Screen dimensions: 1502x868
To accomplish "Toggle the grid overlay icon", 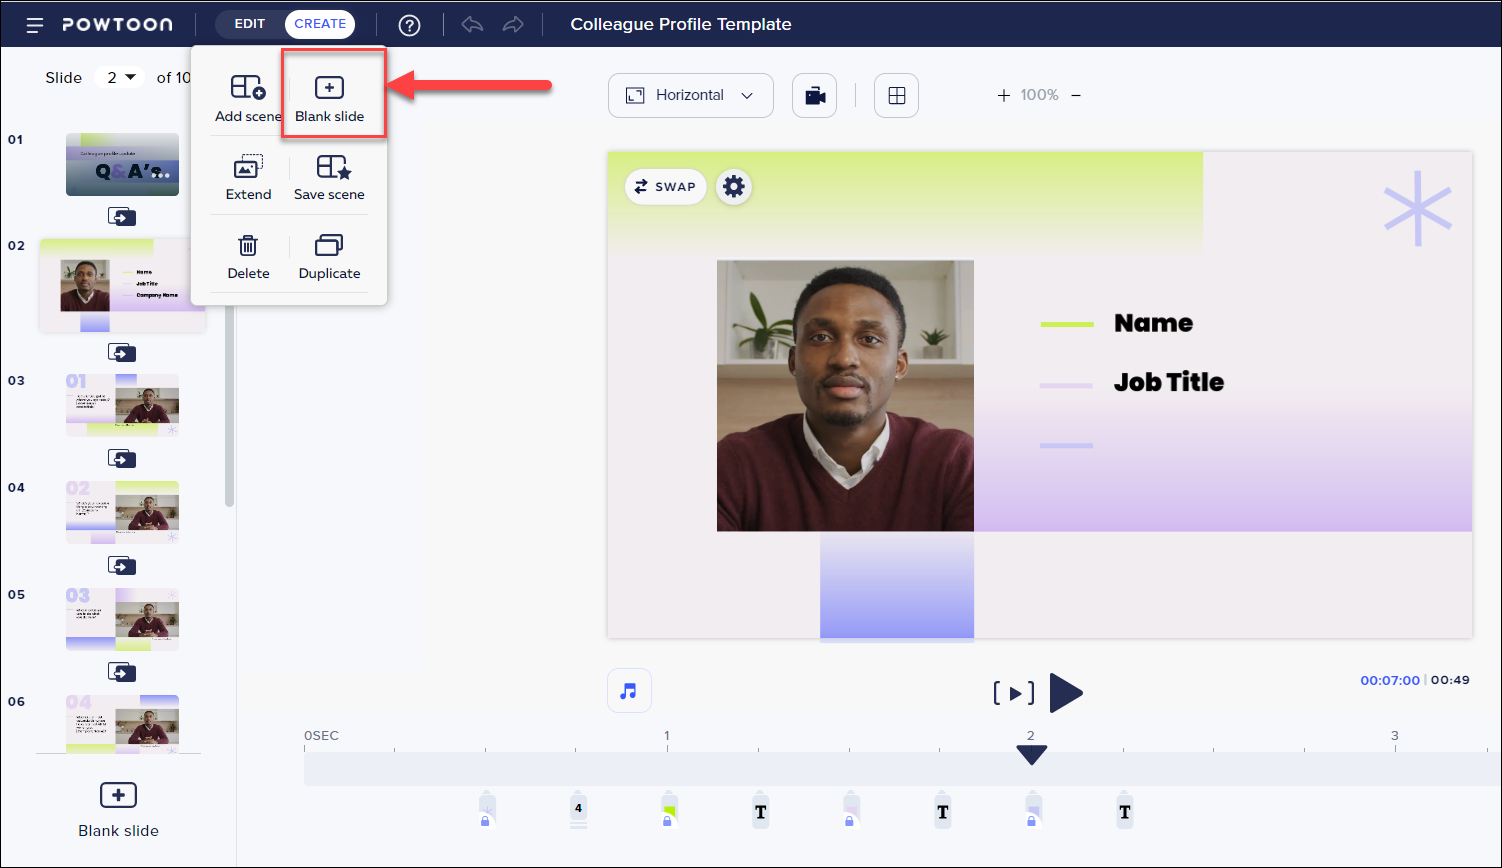I will (x=896, y=96).
